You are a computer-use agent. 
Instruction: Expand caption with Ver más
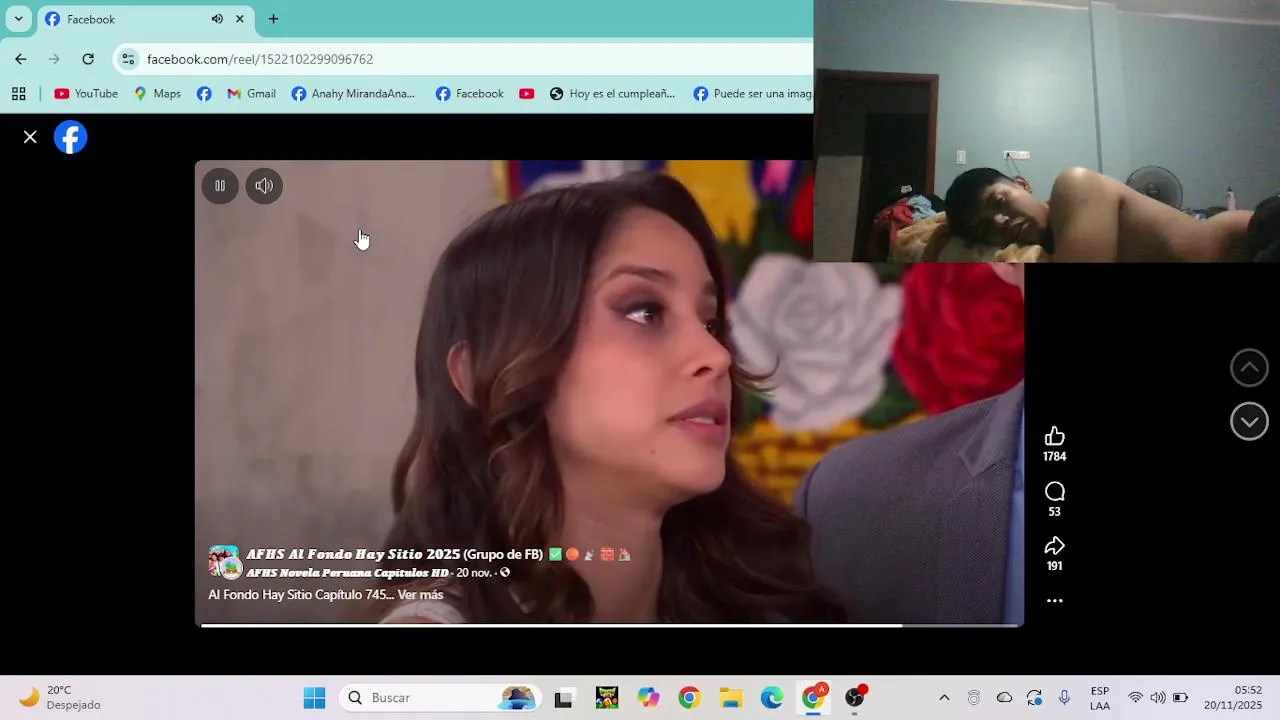420,595
